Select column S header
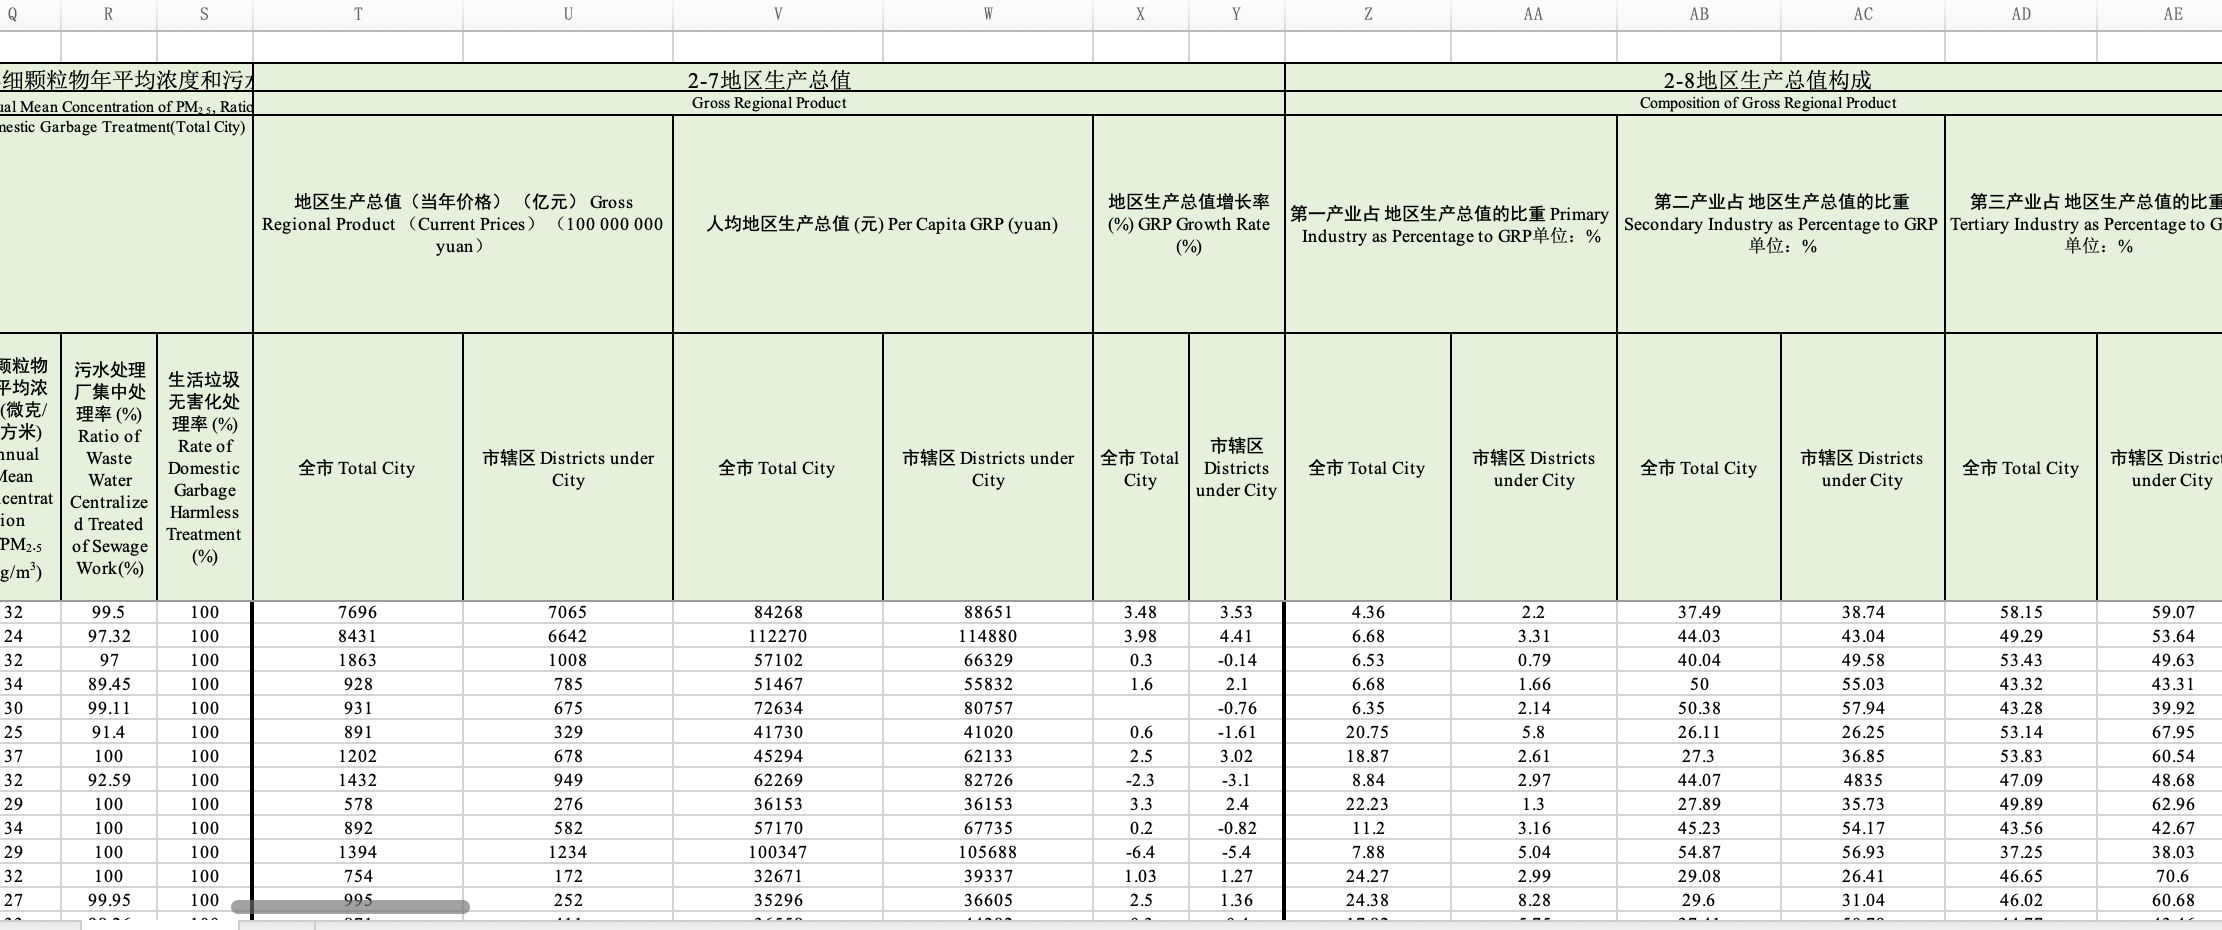The height and width of the screenshot is (930, 2222). (x=205, y=14)
